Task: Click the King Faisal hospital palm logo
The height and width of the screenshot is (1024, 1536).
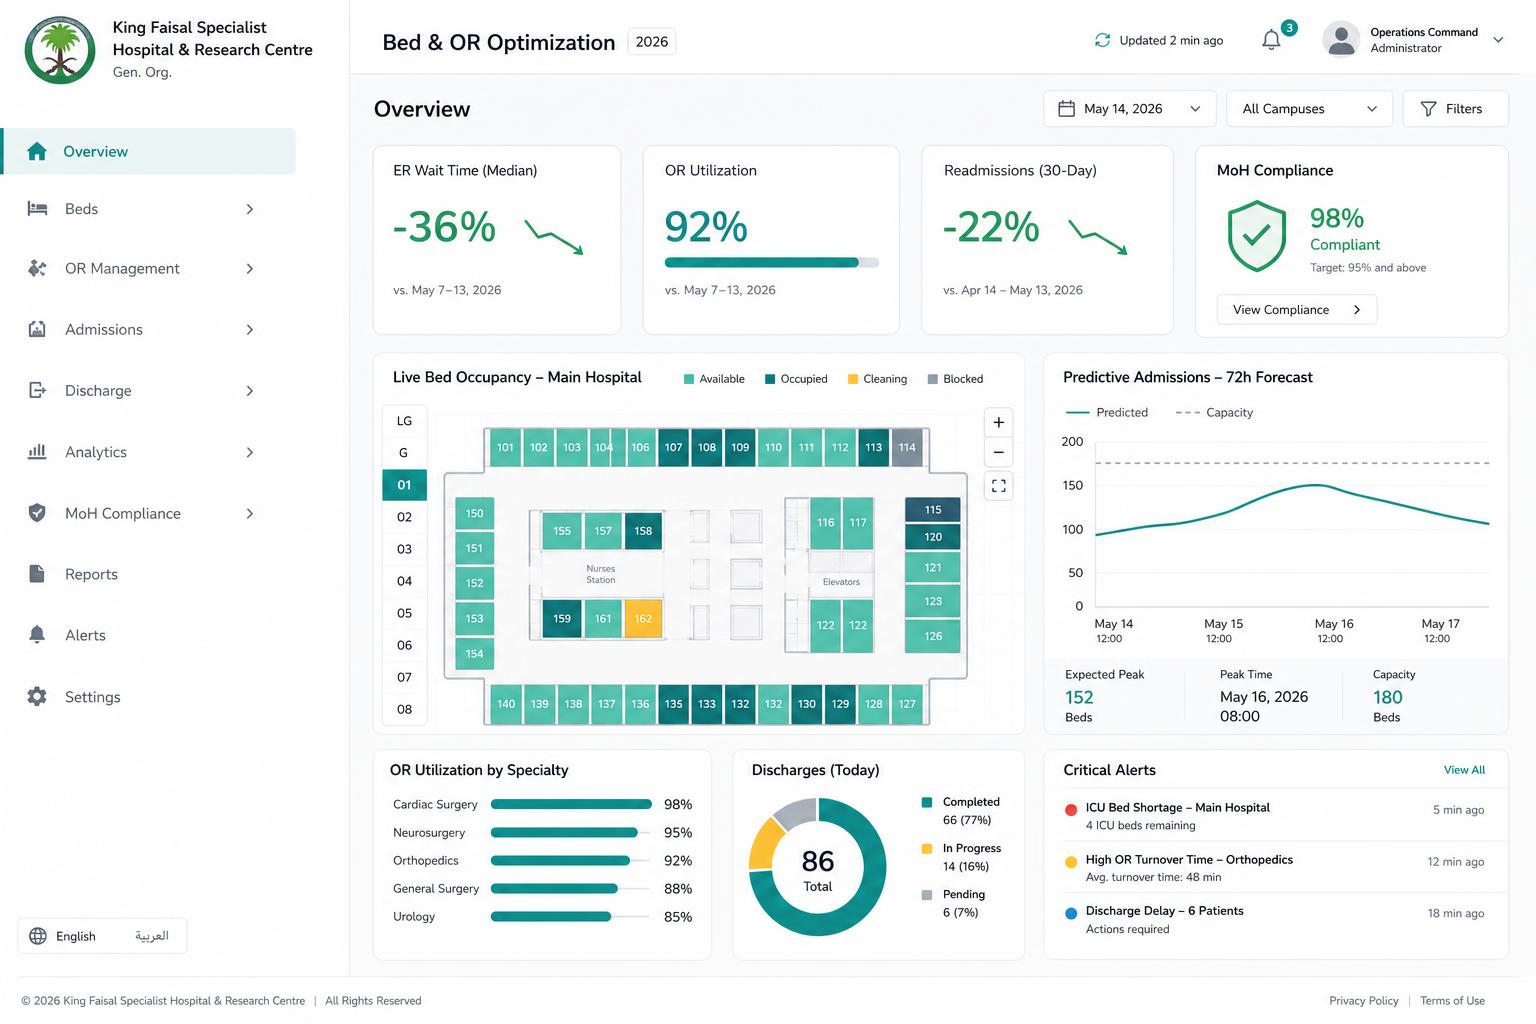Action: click(x=60, y=50)
